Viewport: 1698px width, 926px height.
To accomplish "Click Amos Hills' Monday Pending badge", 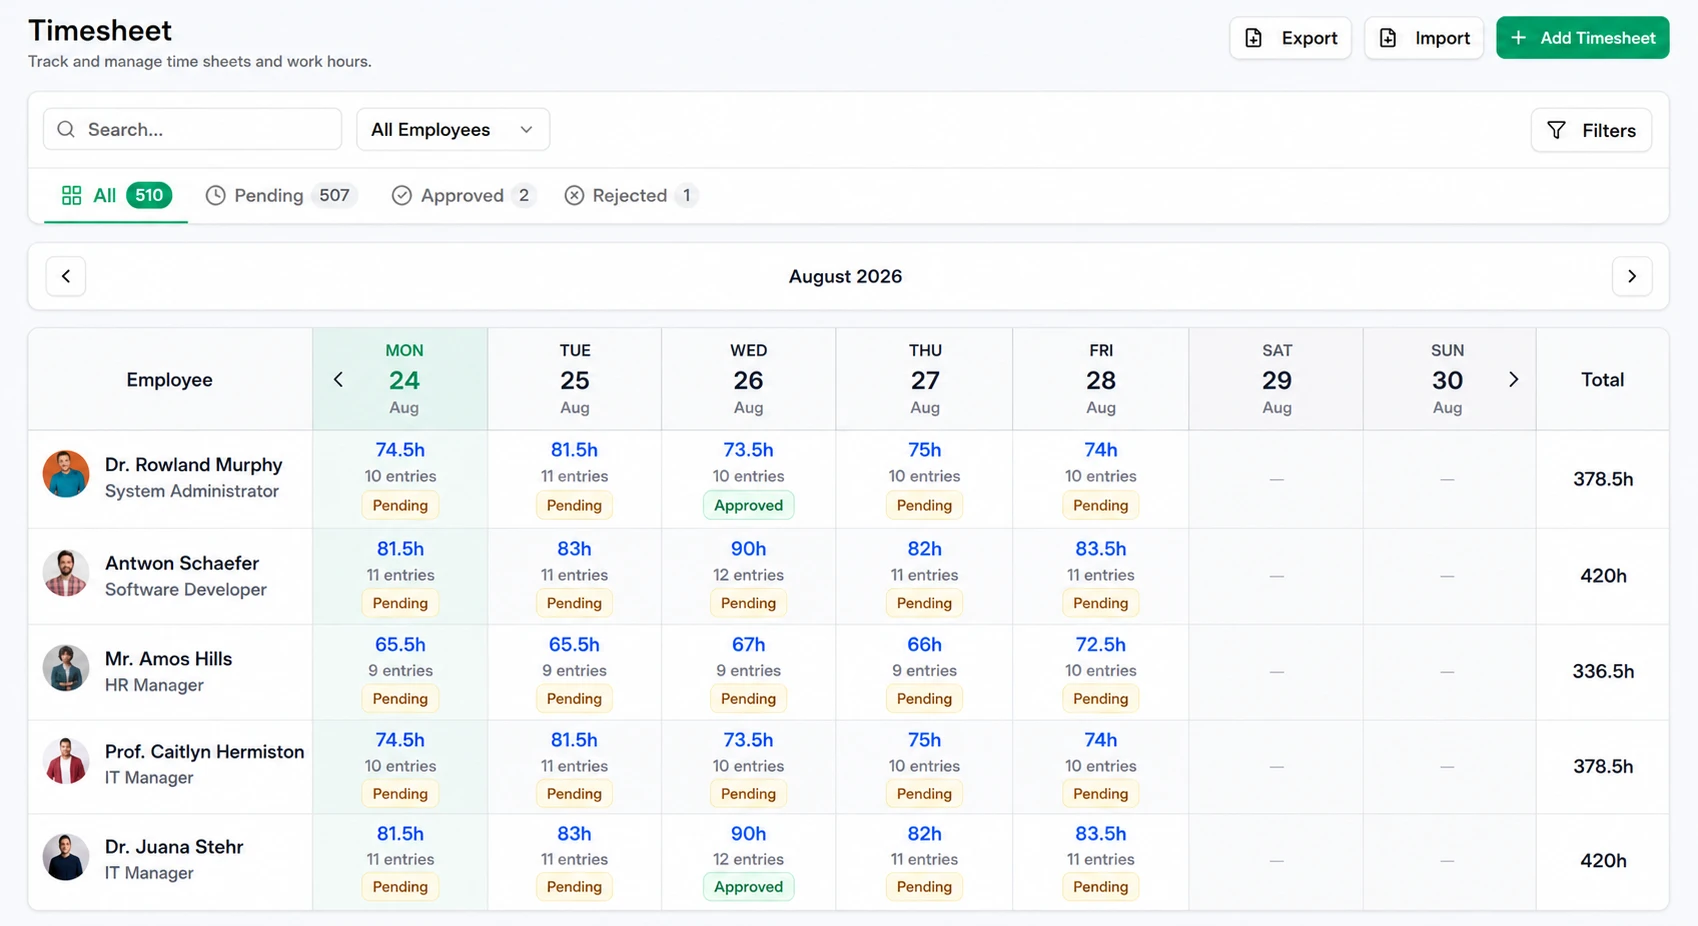I will [x=400, y=699].
